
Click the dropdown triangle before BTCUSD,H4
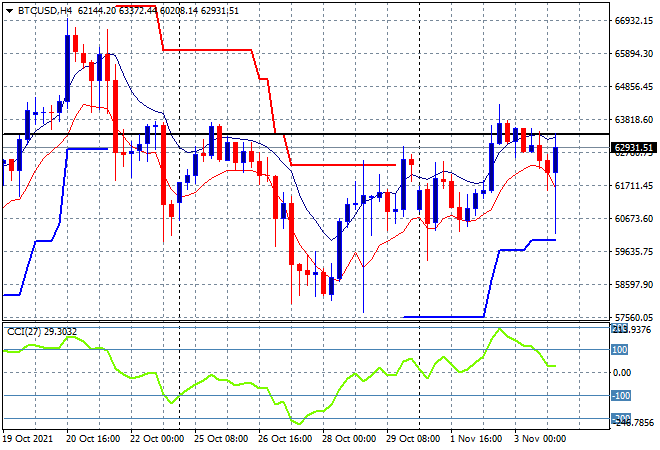pyautogui.click(x=9, y=11)
